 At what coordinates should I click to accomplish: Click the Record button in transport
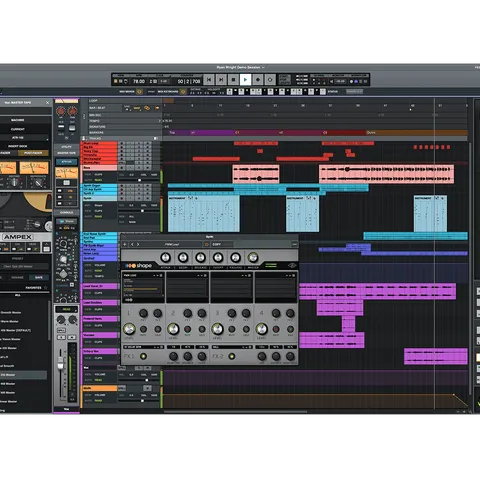click(258, 80)
